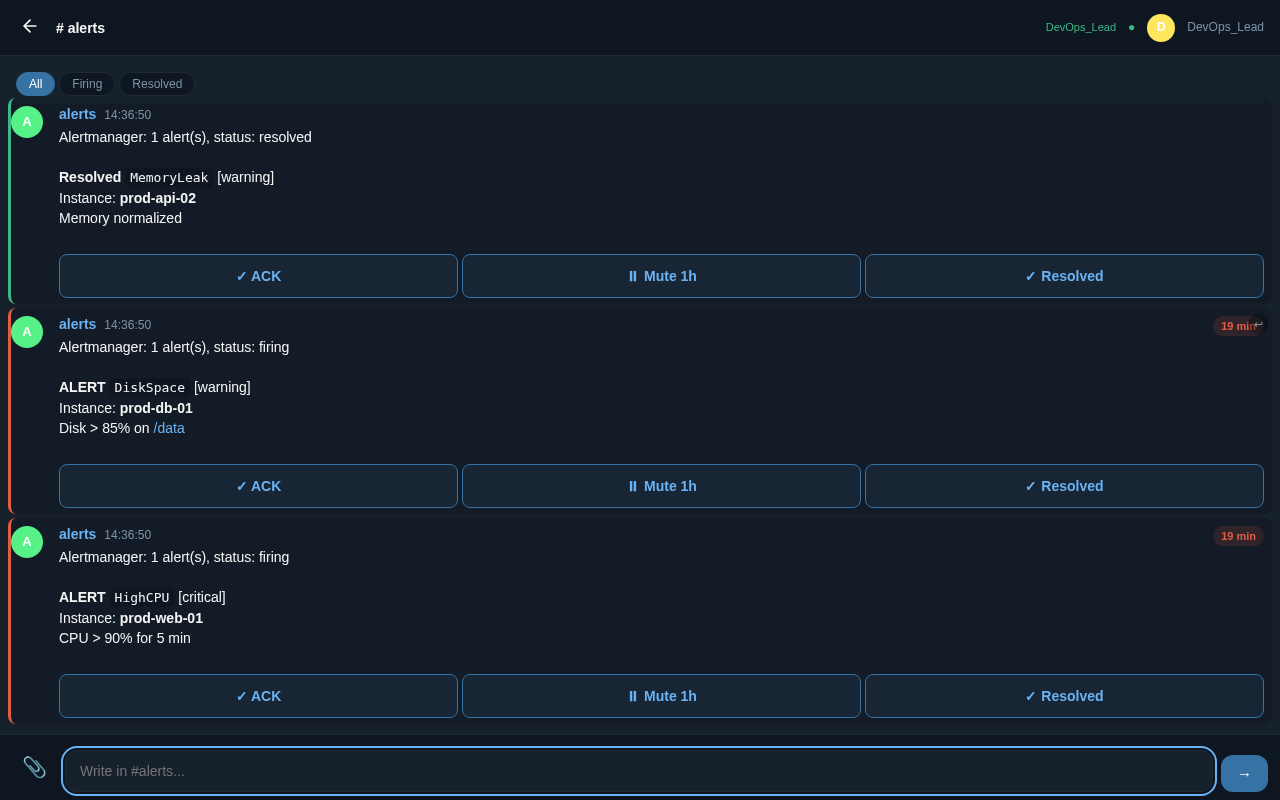Click the alerts sender name on the DiskSpace message
Image resolution: width=1280 pixels, height=800 pixels.
pyautogui.click(x=77, y=324)
